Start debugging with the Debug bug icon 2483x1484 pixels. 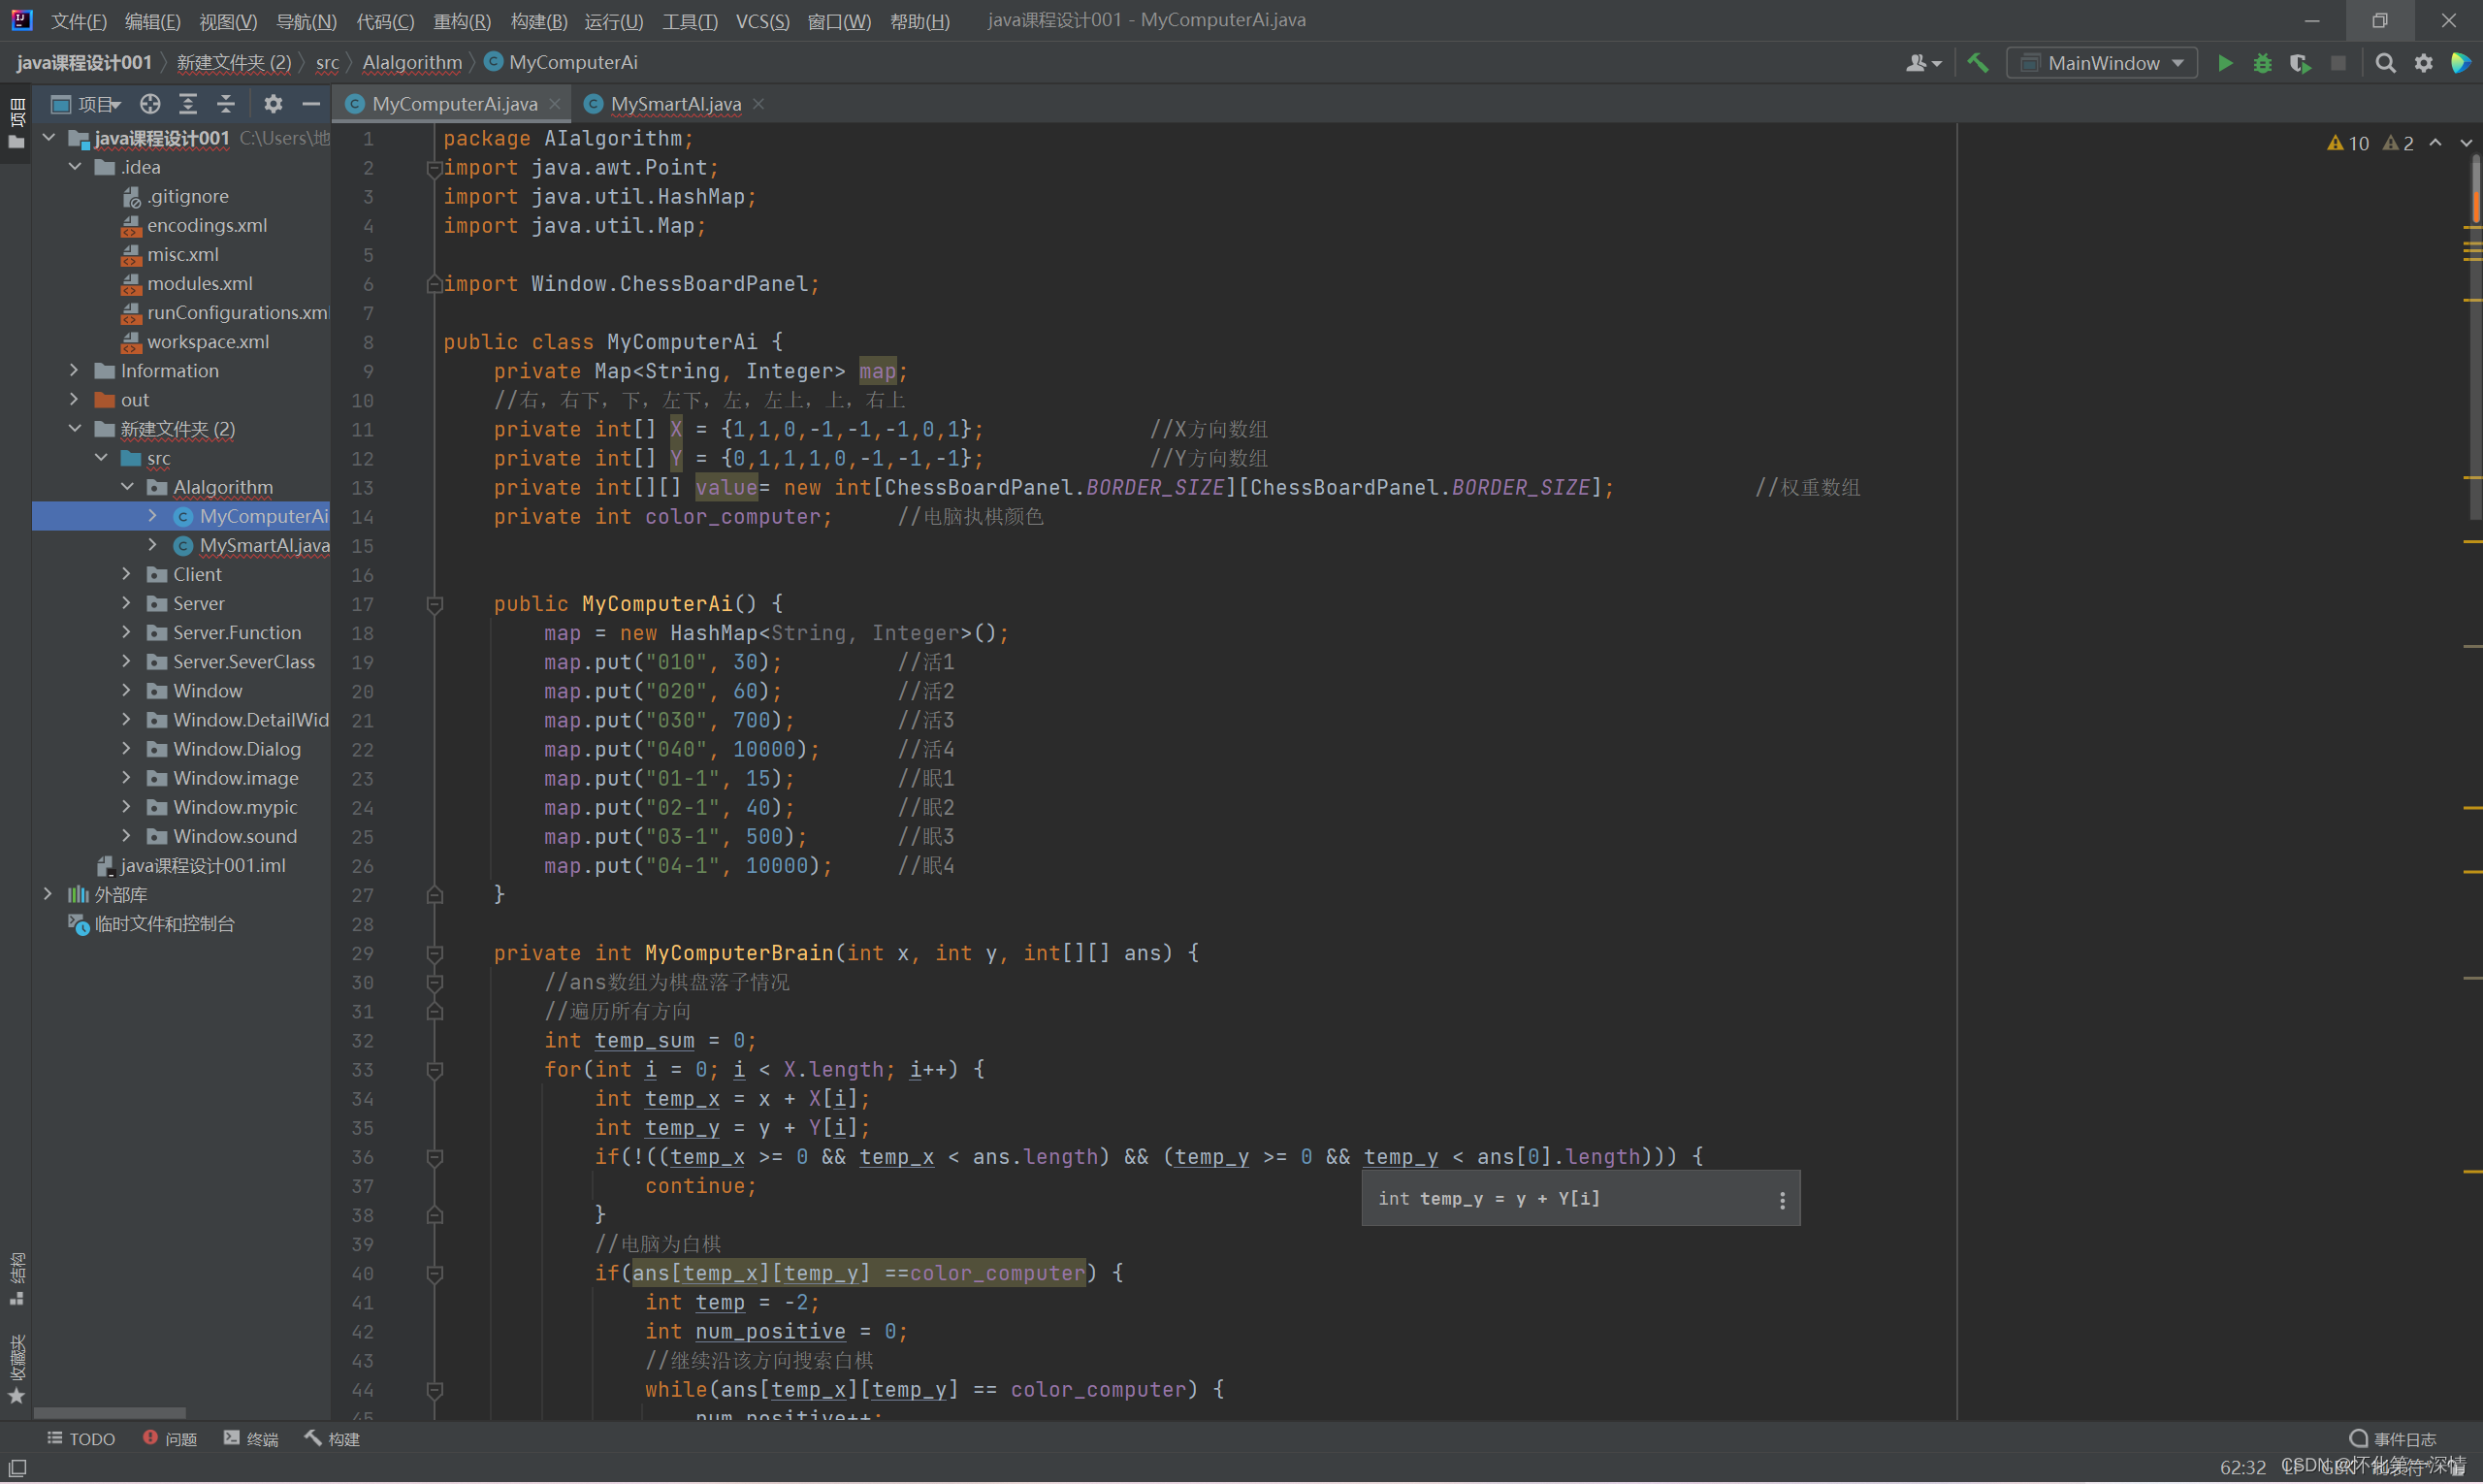(x=2262, y=63)
